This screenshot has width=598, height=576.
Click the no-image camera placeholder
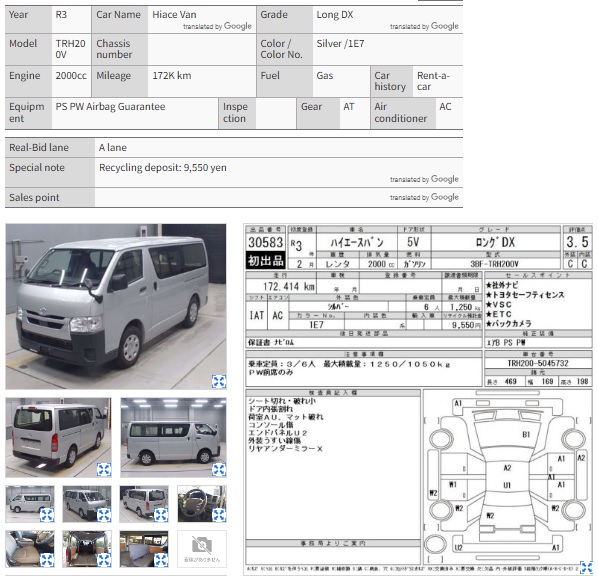coord(202,549)
